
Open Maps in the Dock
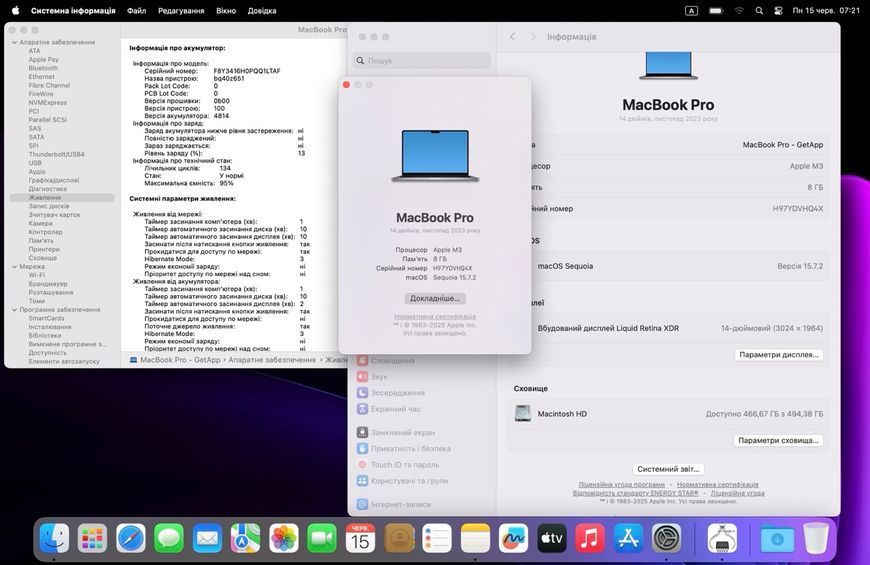245,538
